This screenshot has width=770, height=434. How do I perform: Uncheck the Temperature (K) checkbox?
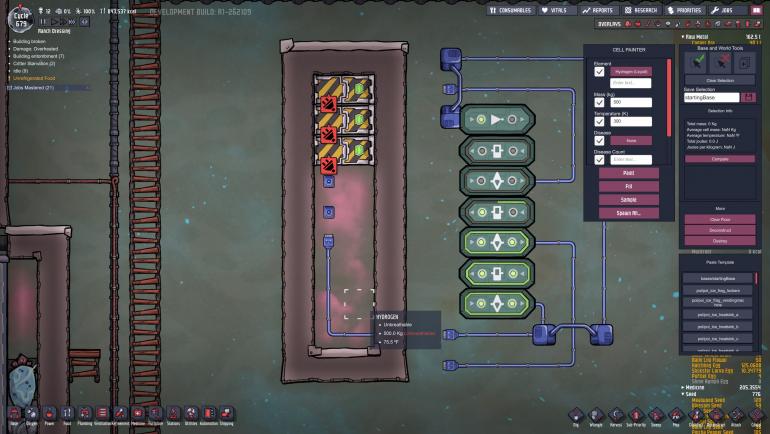(599, 121)
